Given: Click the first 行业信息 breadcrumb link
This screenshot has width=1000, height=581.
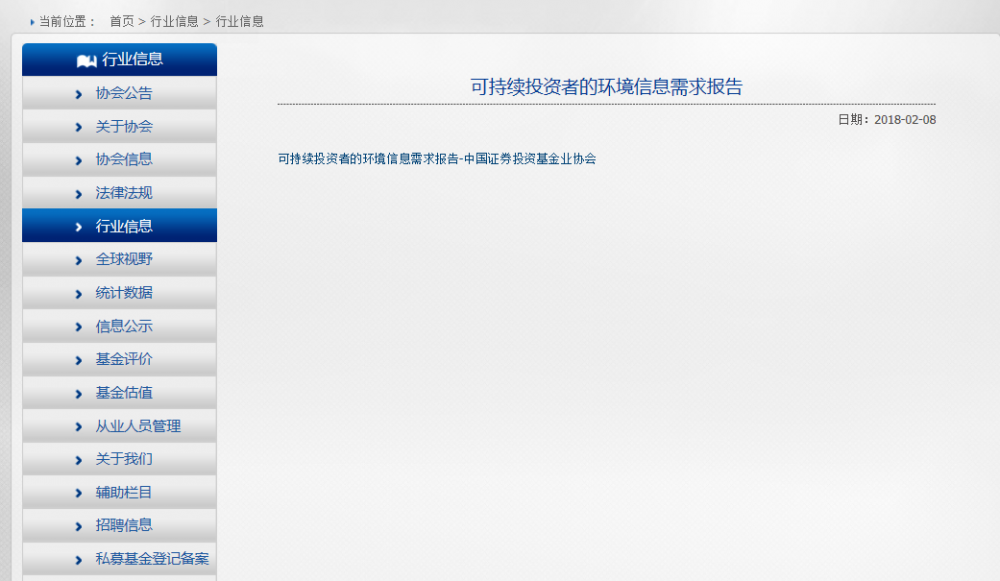Looking at the screenshot, I should pos(174,22).
